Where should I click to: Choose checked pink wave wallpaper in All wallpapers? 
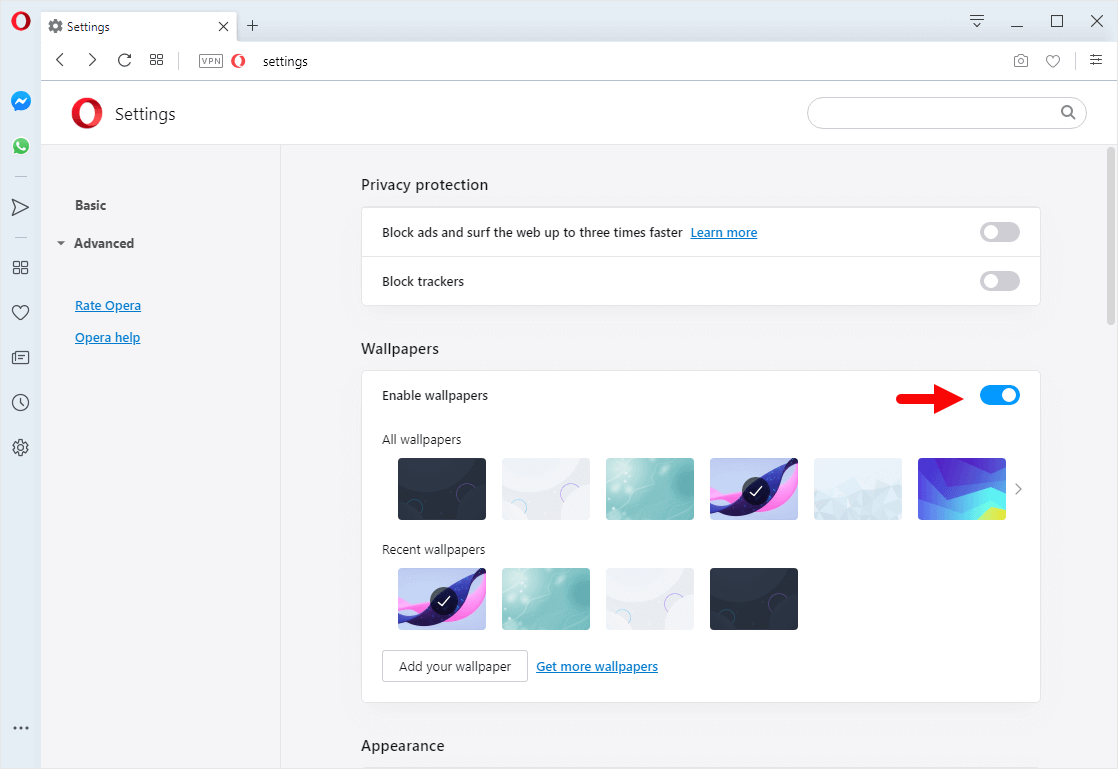click(754, 489)
